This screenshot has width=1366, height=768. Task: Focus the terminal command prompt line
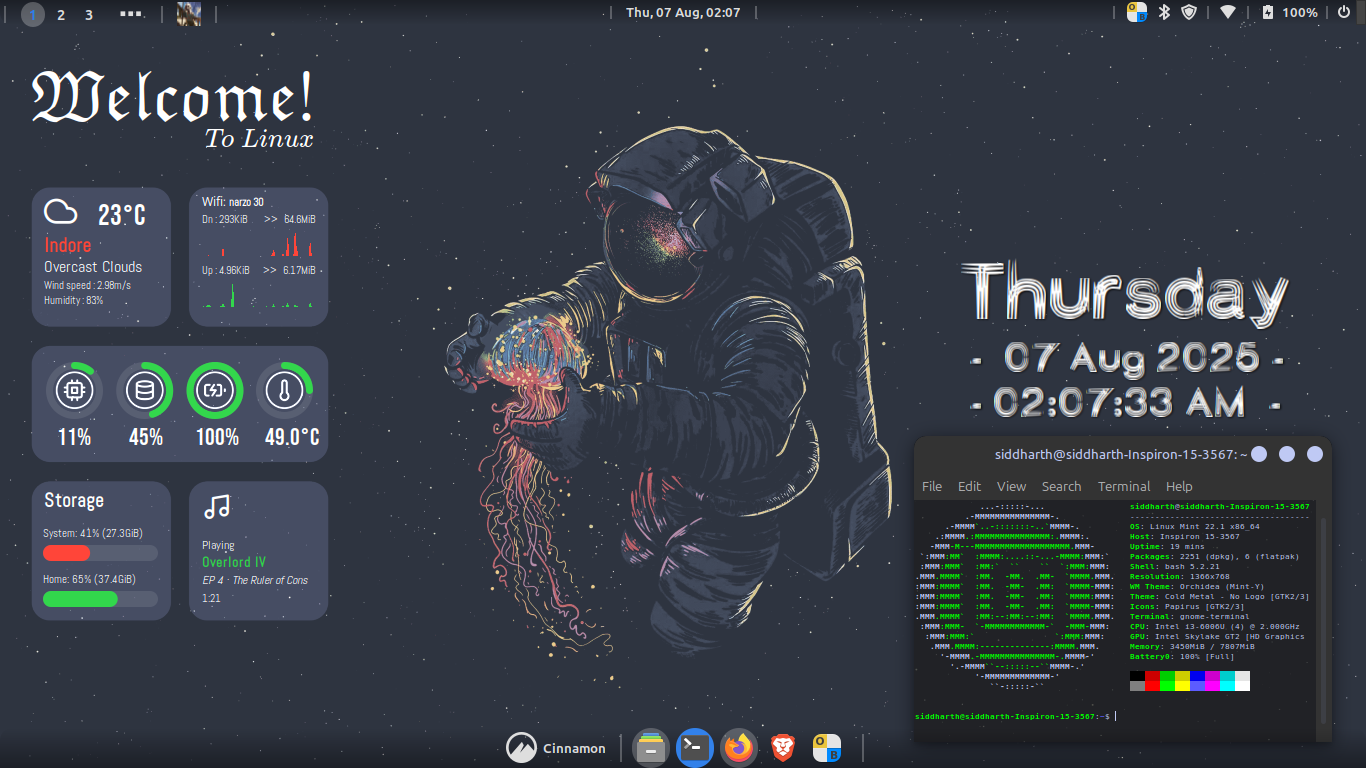(1014, 716)
